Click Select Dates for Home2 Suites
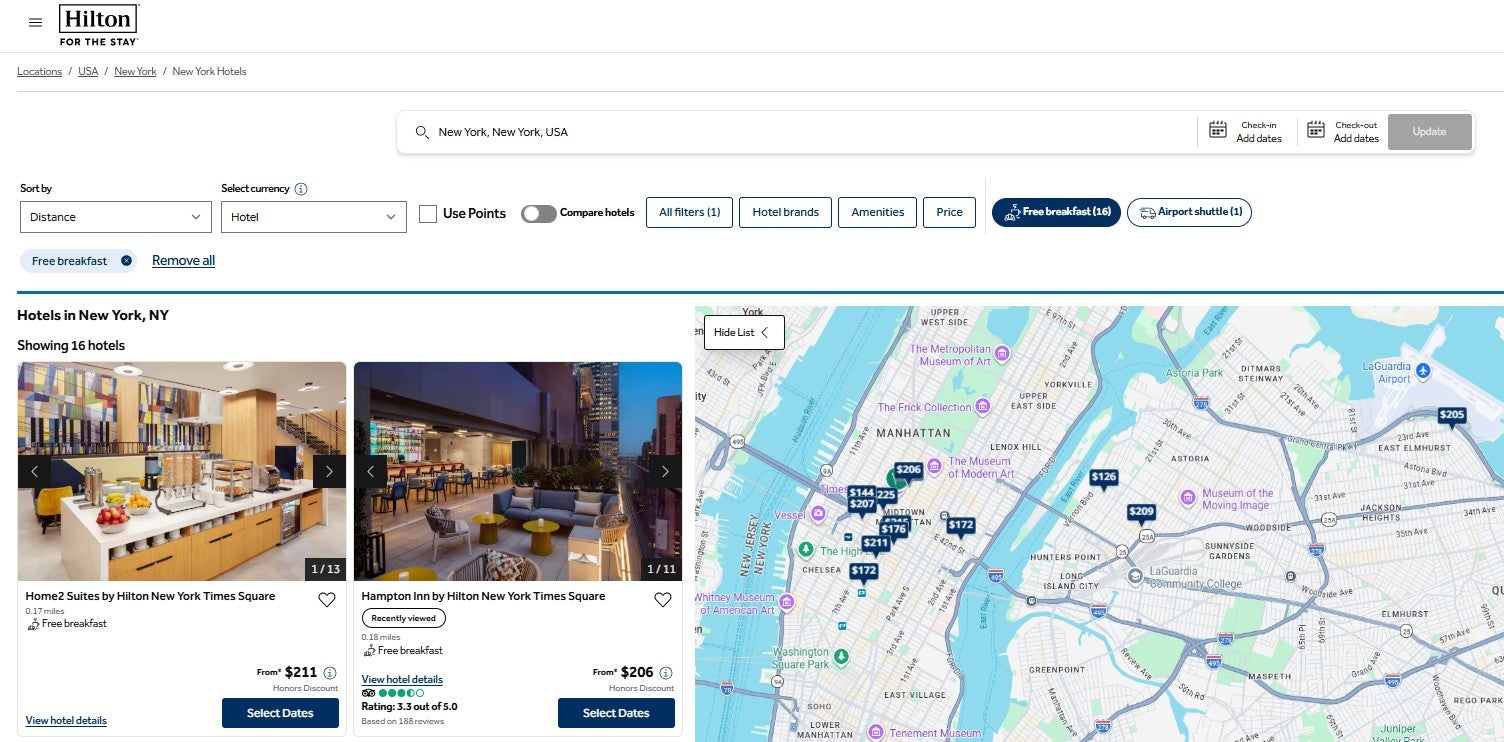1504x742 pixels. pyautogui.click(x=280, y=713)
